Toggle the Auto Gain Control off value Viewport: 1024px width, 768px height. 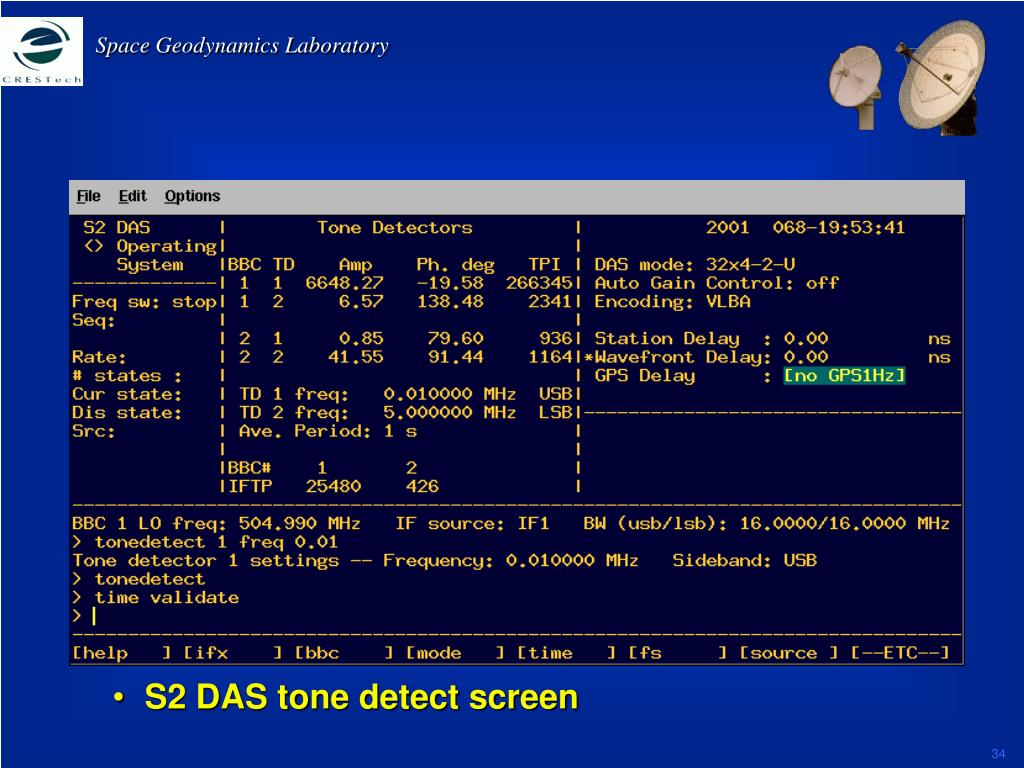[822, 283]
